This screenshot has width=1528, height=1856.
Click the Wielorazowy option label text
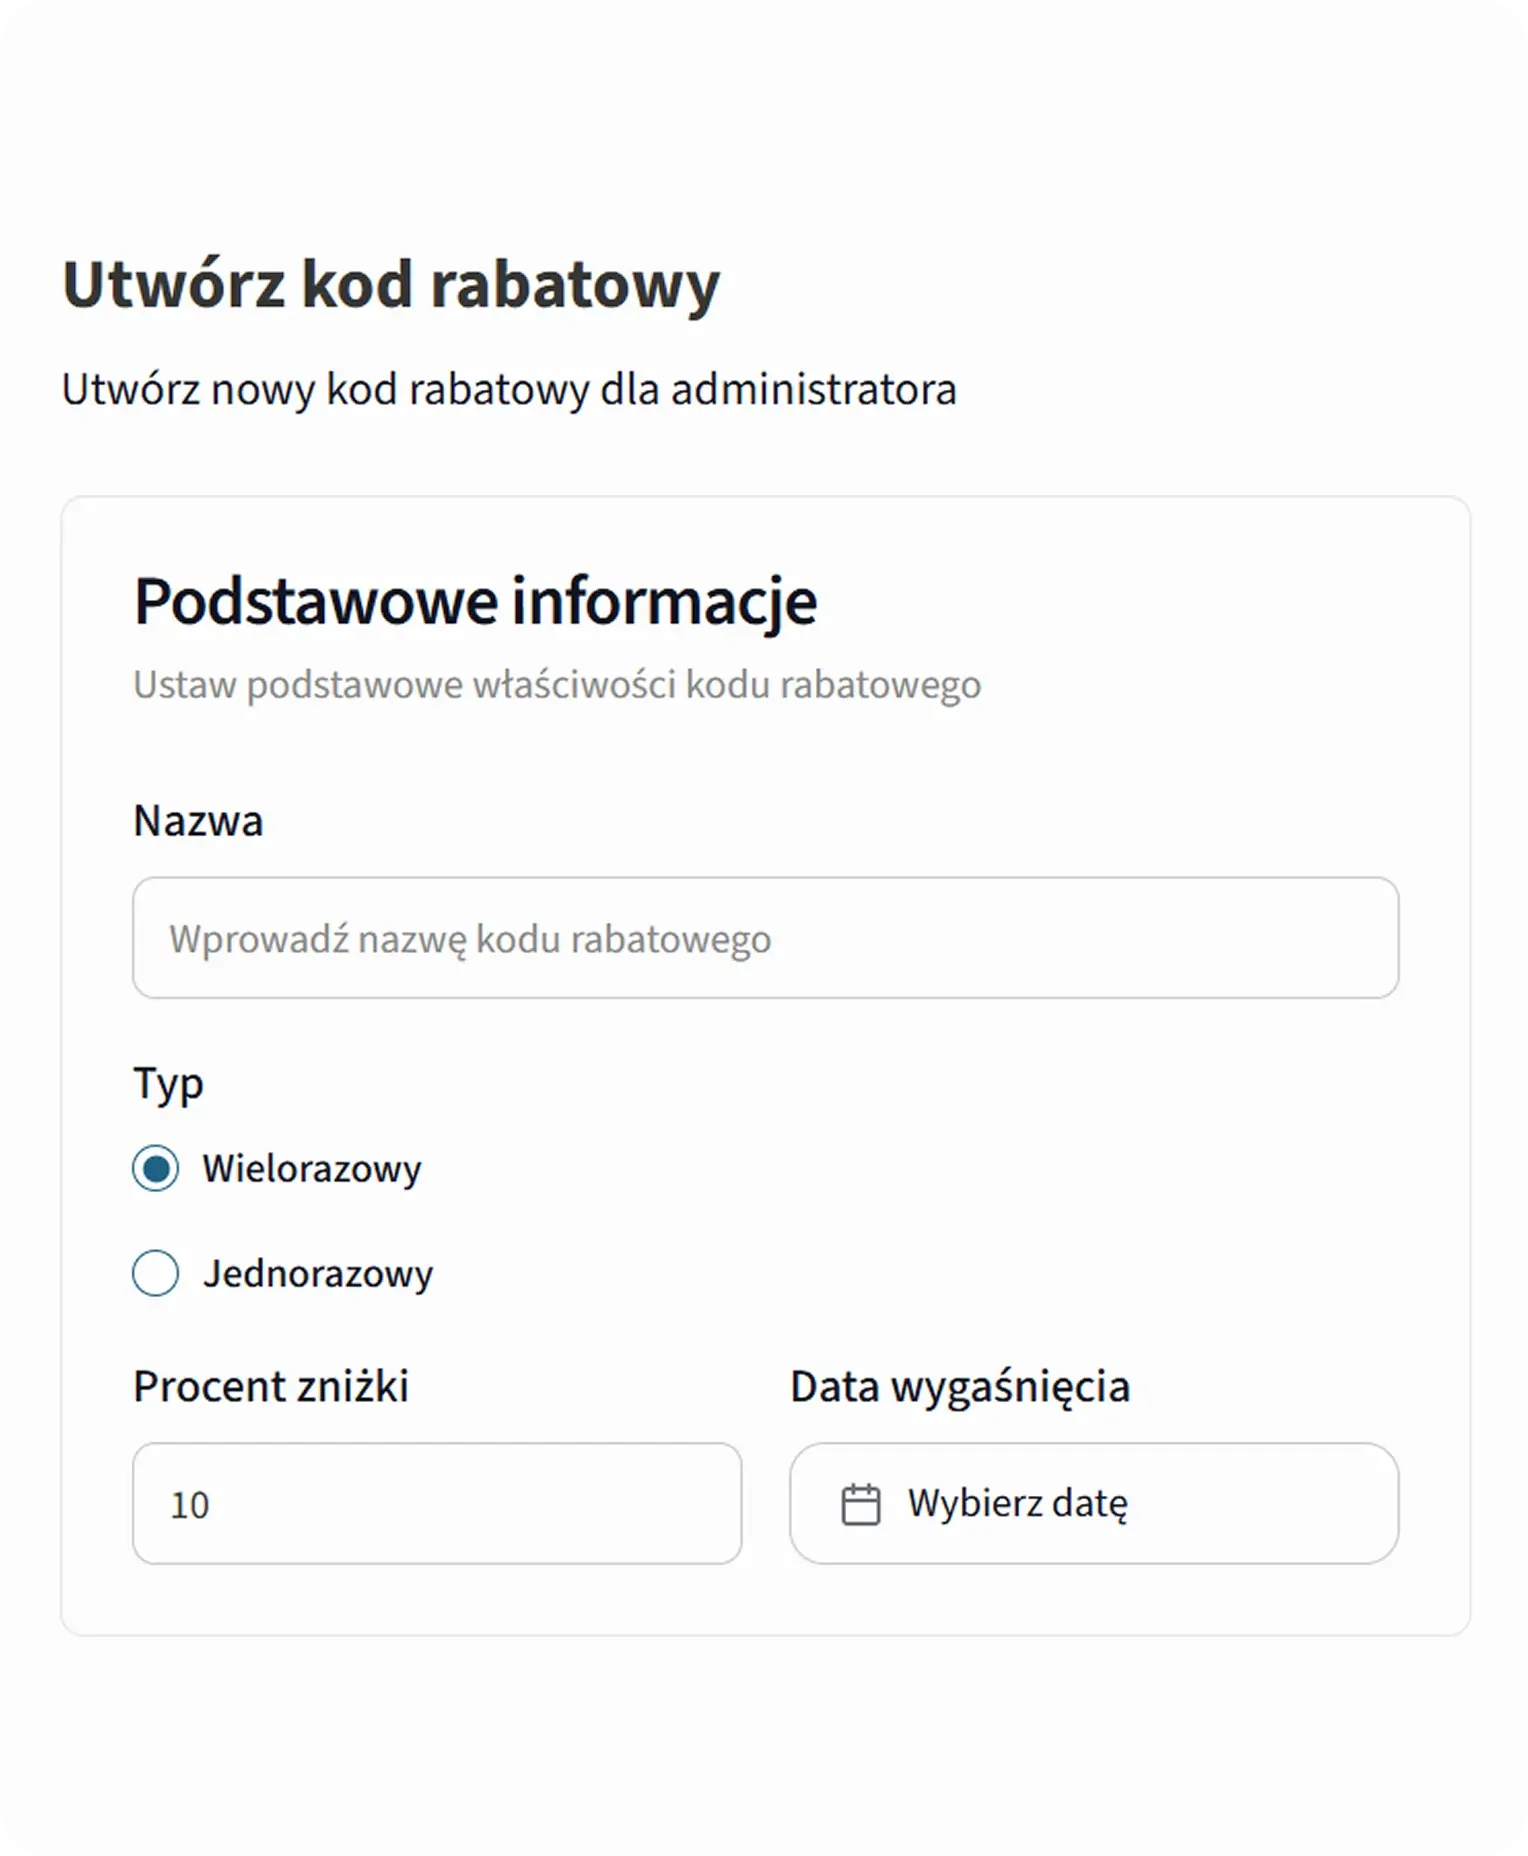coord(311,1168)
